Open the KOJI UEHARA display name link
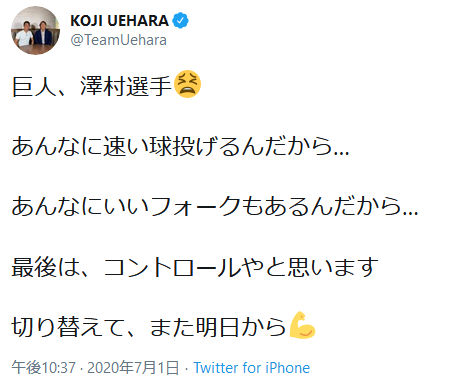471x379 pixels. (x=119, y=21)
